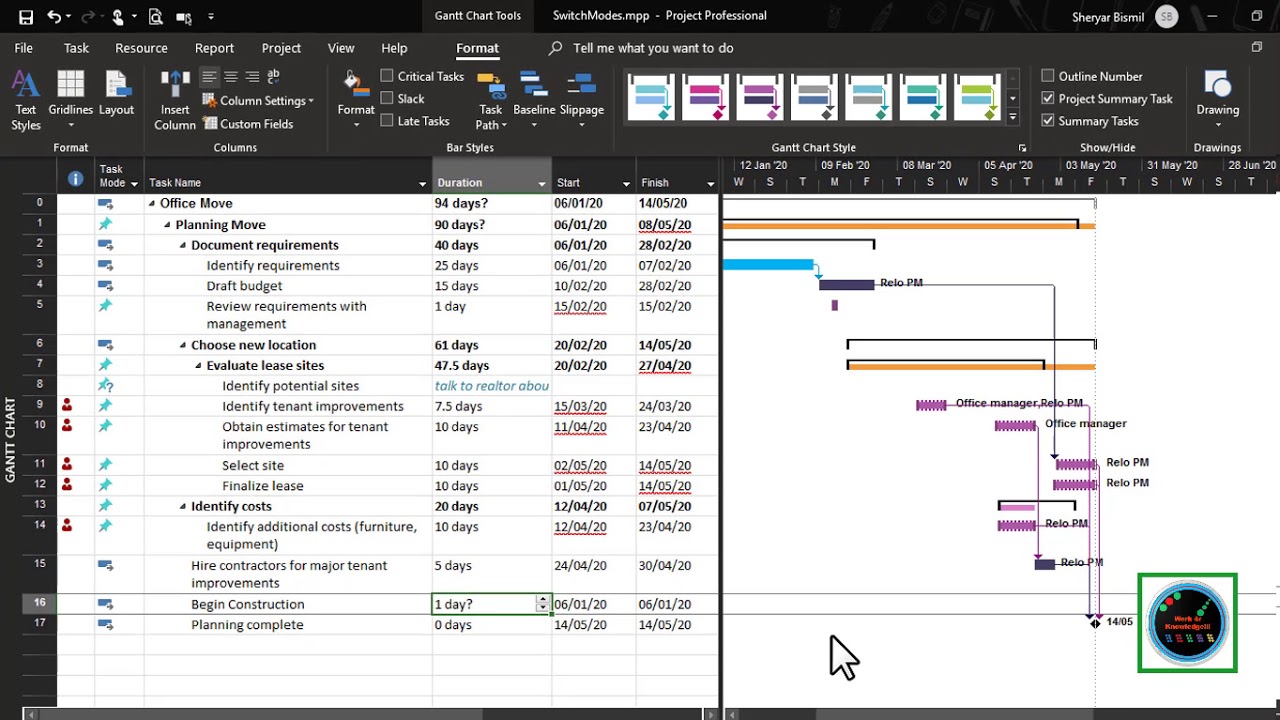Uncheck Project Summary Task
Screen dimensions: 1280x720
coord(1048,98)
